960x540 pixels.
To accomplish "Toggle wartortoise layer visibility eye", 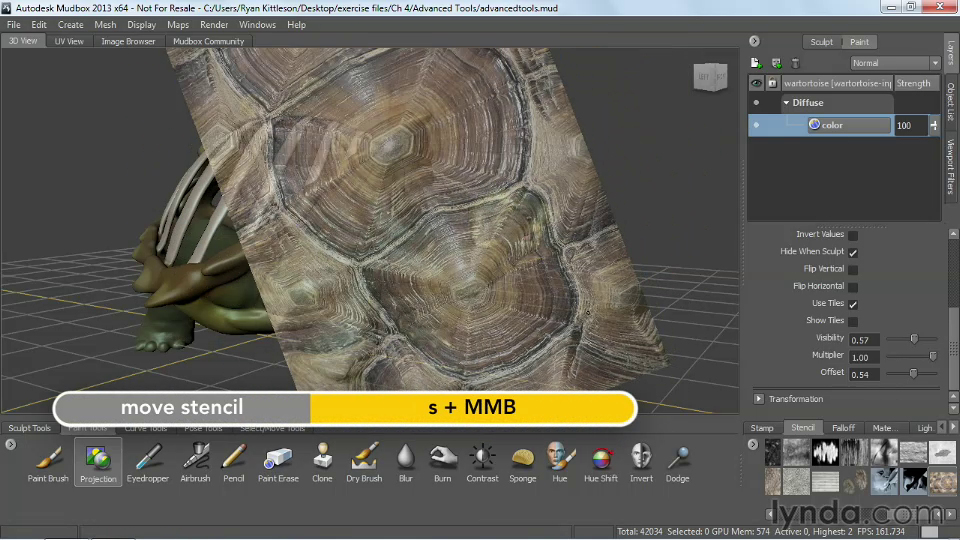I will pos(757,84).
